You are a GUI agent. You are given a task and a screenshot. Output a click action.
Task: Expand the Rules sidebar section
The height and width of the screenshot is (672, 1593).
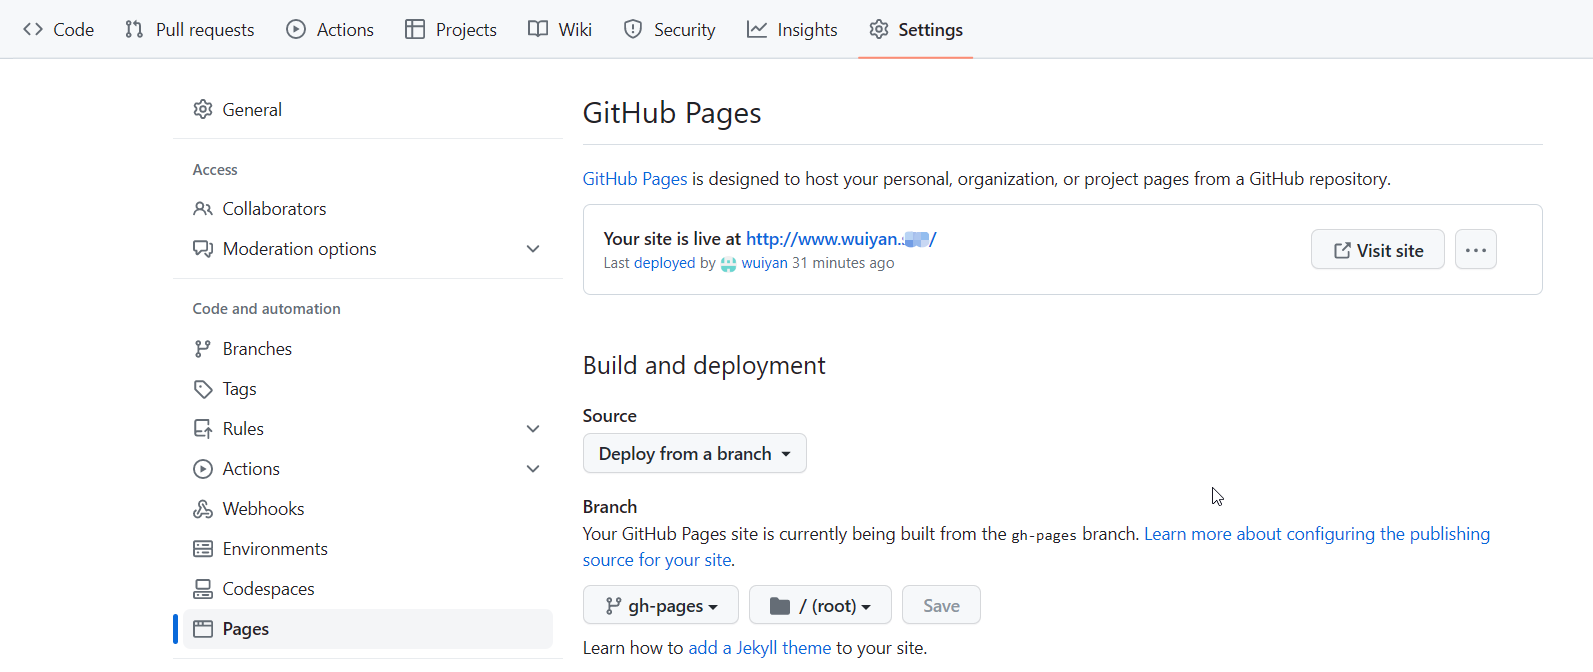[x=533, y=429]
